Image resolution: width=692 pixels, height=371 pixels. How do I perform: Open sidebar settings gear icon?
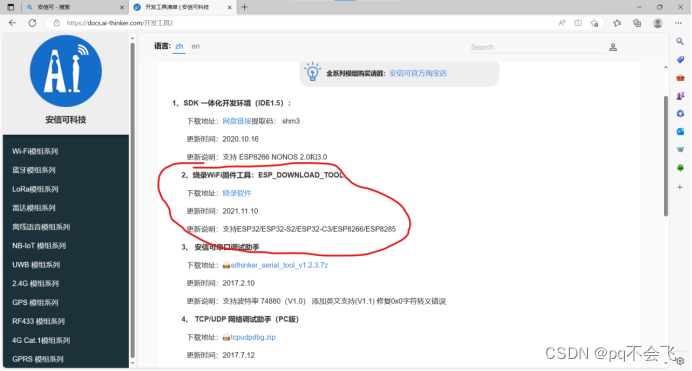680,360
